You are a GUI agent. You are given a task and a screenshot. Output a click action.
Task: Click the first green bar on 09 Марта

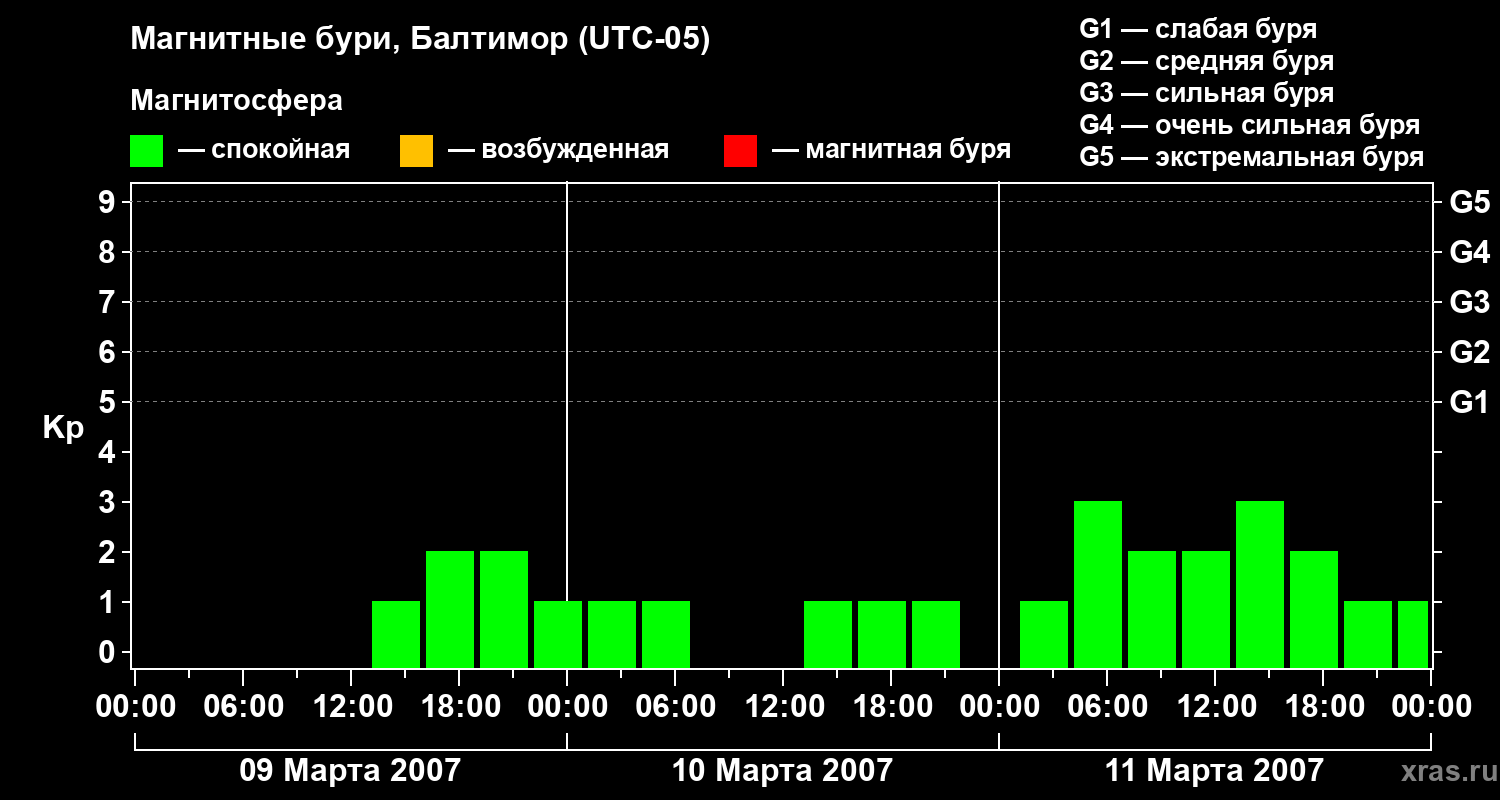tap(396, 634)
